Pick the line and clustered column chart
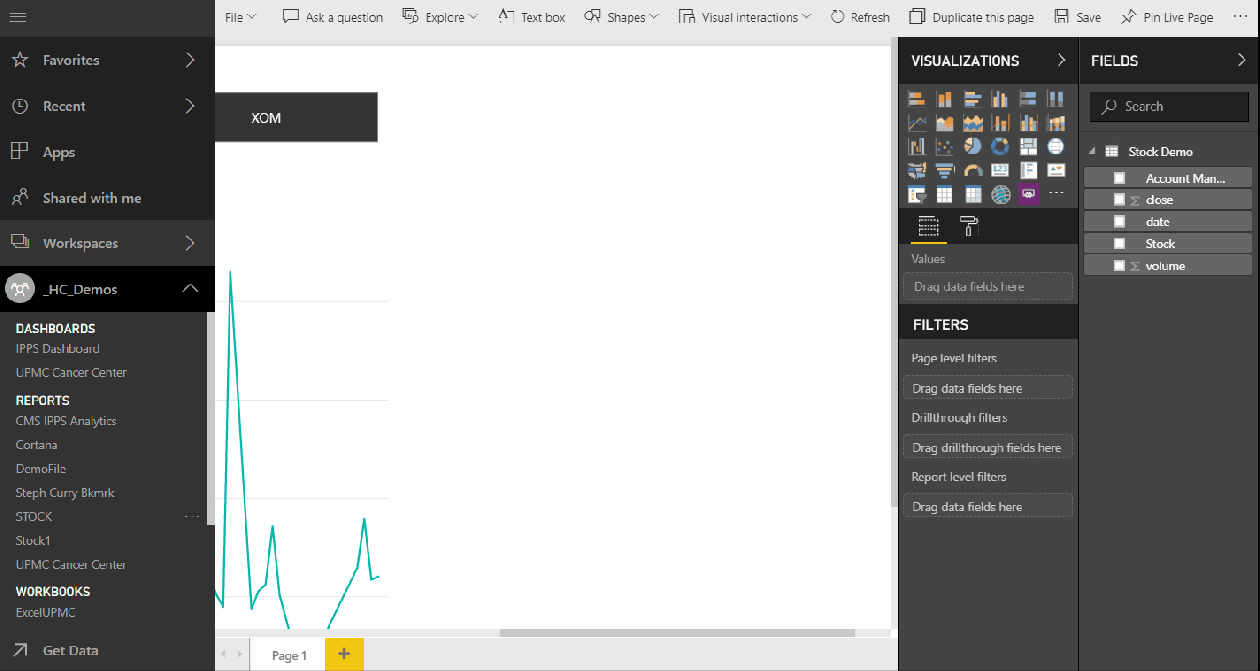The width and height of the screenshot is (1260, 671). point(1028,122)
